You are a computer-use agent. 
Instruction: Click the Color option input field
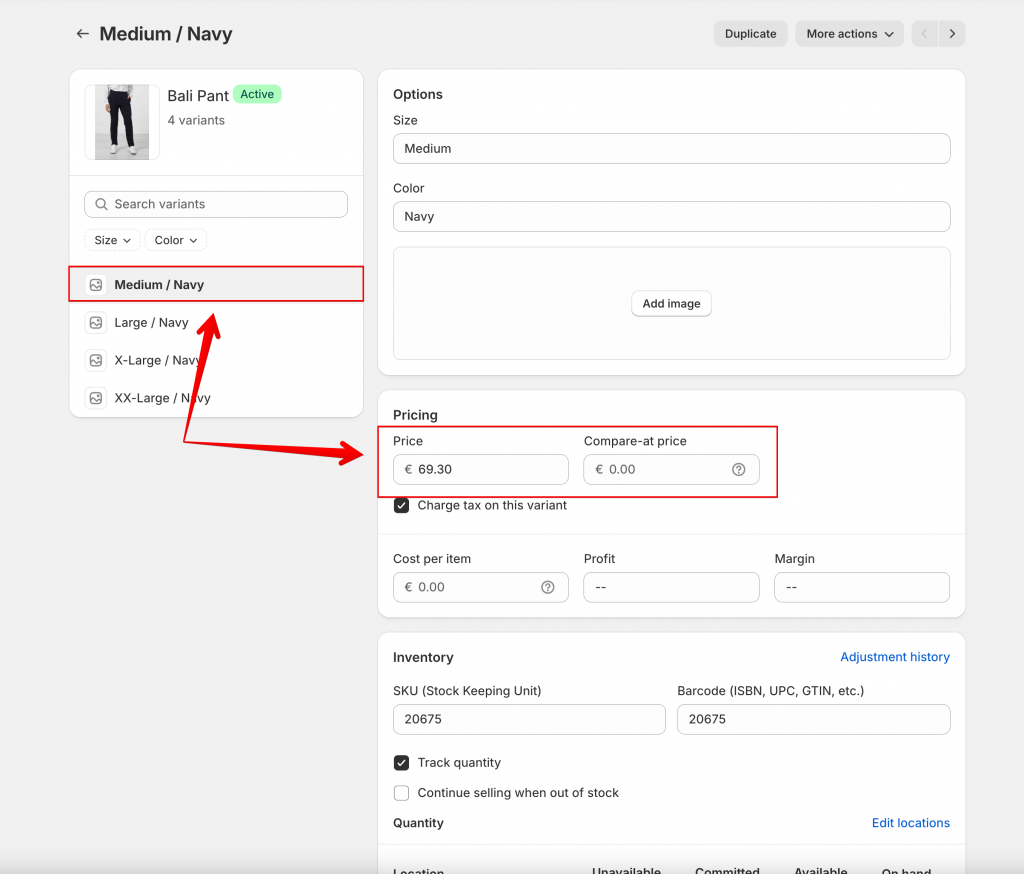671,217
